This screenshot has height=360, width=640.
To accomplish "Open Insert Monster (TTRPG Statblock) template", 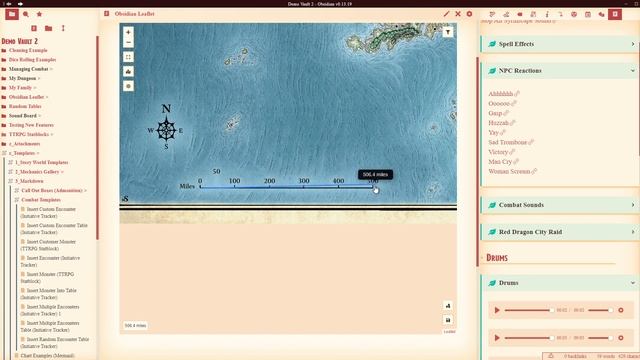I will point(48,278).
